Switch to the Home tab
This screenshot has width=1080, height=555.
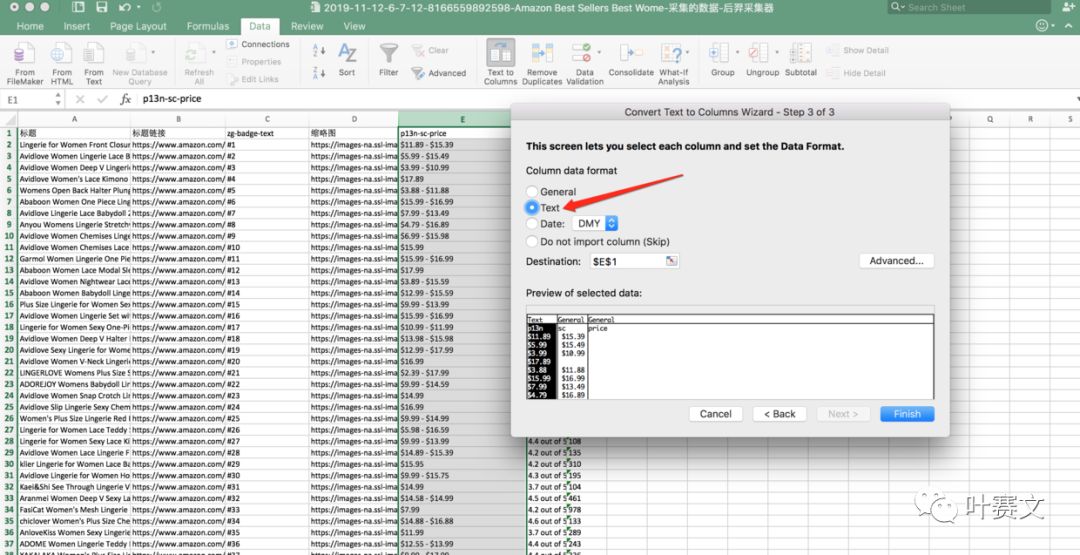30,26
